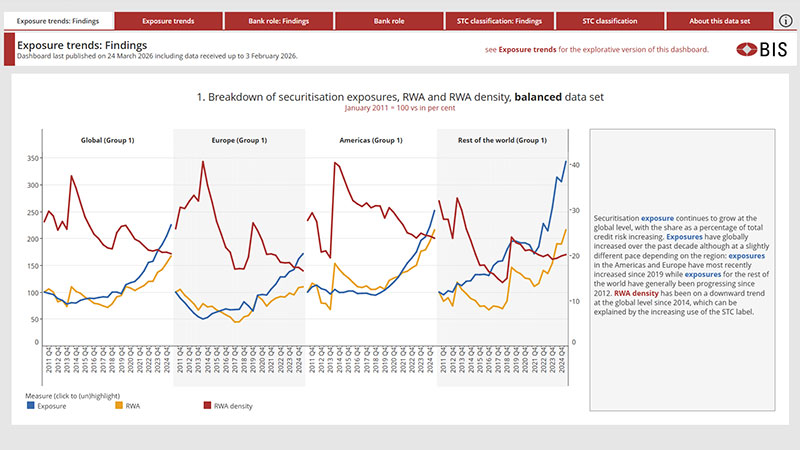Click 'Measure (click to (un)highlight)' legend title
The height and width of the screenshot is (450, 800).
(x=72, y=396)
